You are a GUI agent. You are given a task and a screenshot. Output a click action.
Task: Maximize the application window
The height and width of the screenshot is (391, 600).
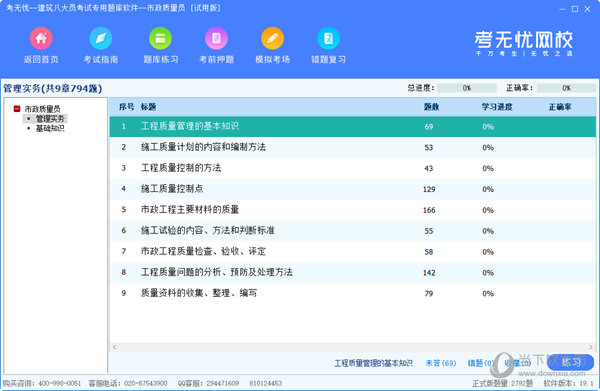575,9
